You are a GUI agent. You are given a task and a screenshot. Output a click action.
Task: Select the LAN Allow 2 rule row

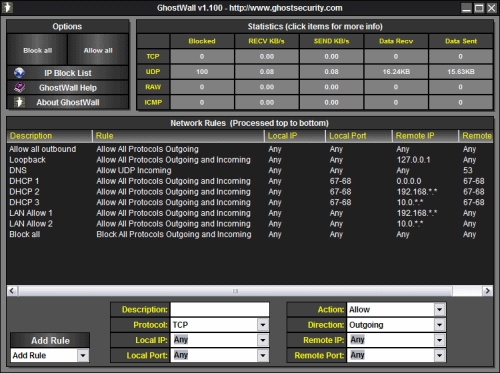(250, 224)
